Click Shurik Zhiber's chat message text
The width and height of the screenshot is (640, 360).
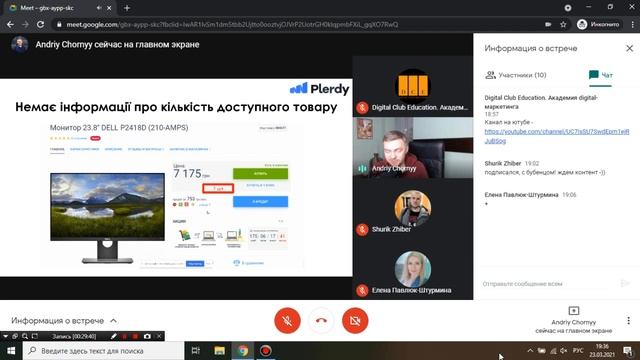544,172
